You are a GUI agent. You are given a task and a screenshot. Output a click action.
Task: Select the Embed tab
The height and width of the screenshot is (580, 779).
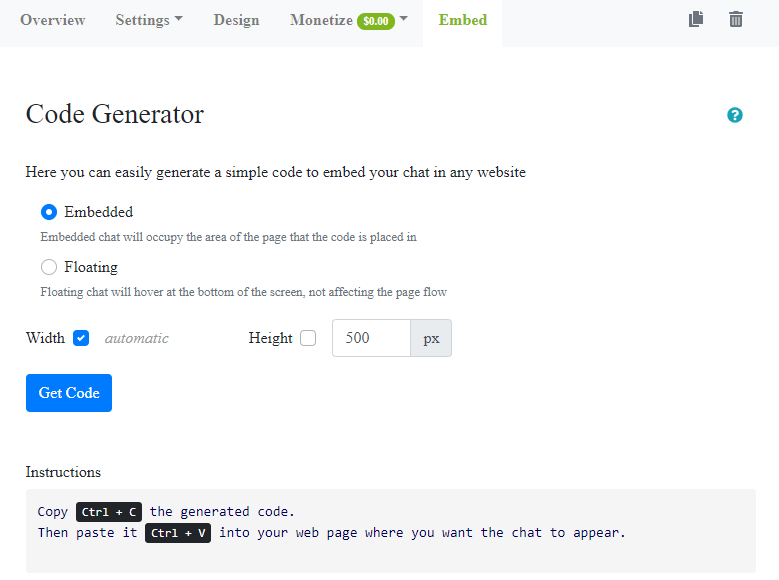pos(462,20)
